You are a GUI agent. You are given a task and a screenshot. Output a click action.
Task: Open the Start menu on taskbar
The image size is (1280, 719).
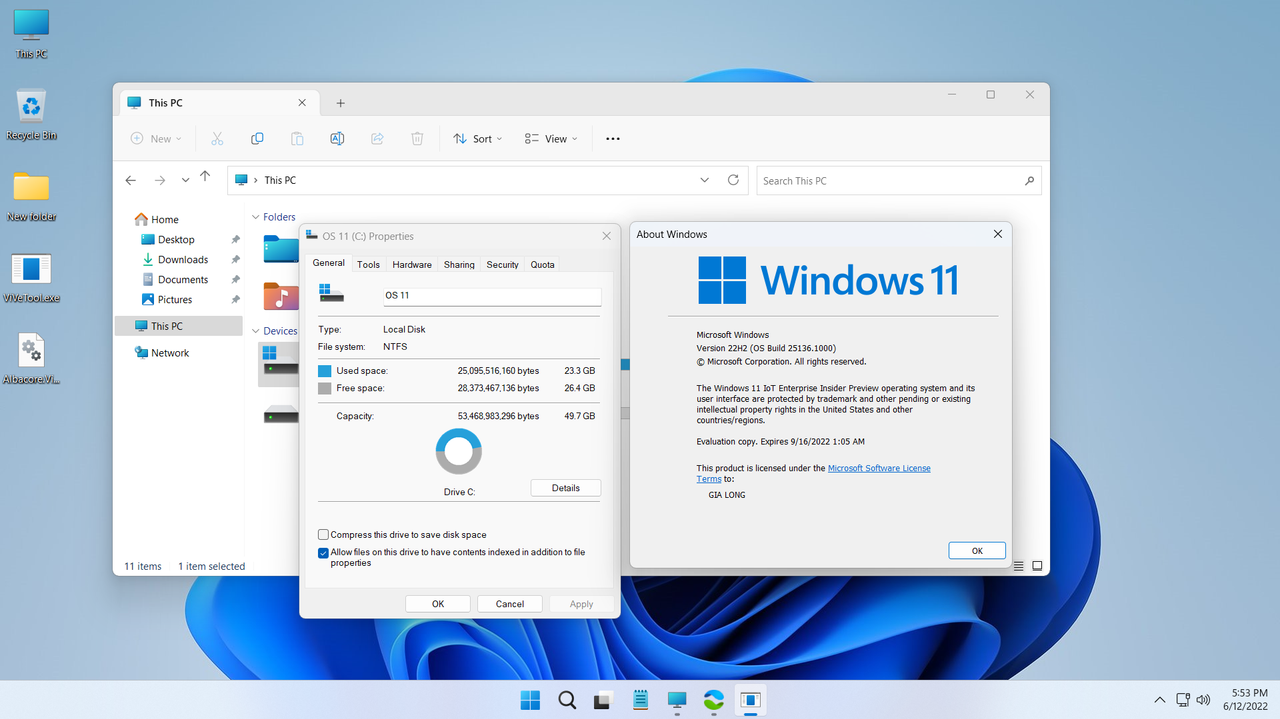530,700
